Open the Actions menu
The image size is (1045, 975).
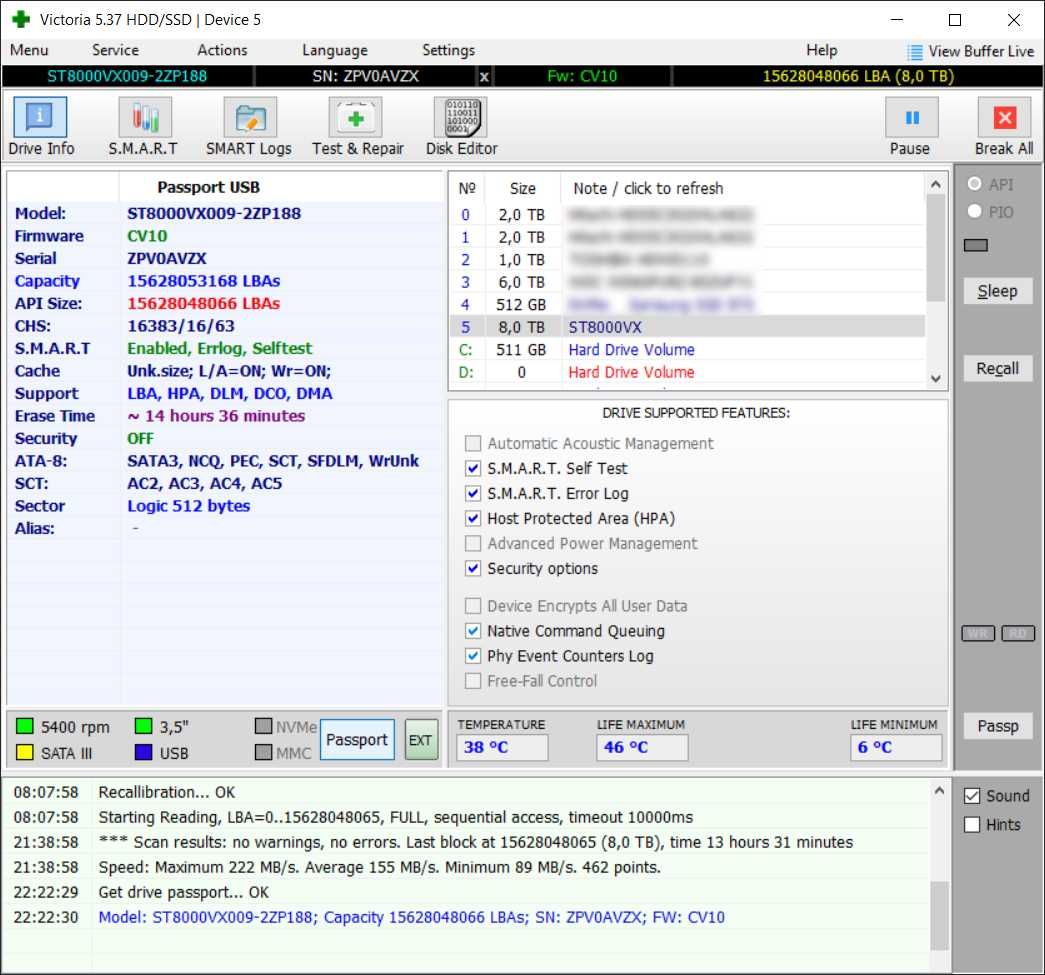coord(222,50)
